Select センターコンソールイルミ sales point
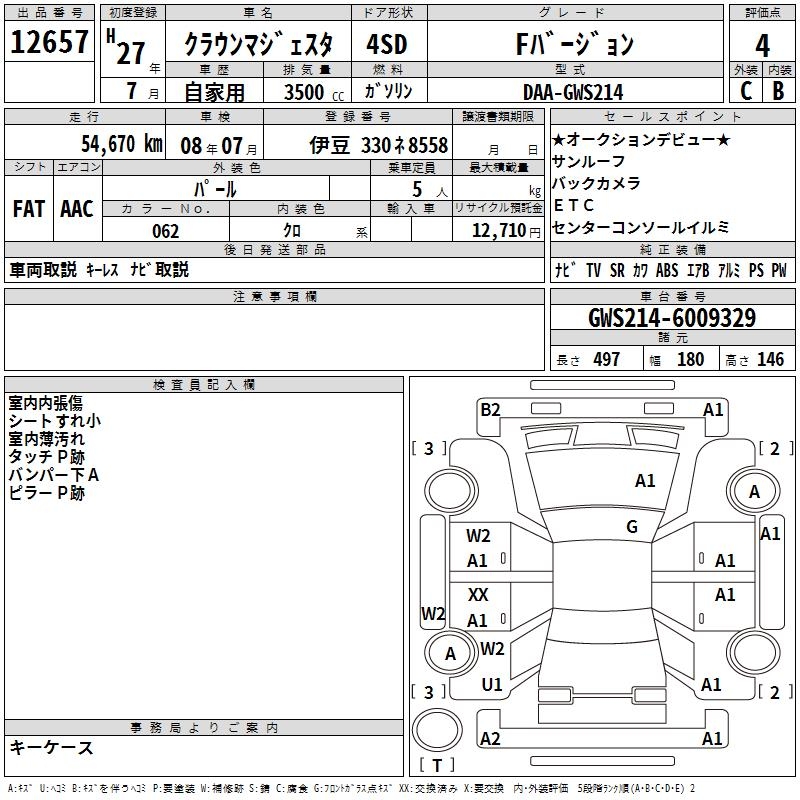Screen dimensions: 800x800 click(641, 227)
